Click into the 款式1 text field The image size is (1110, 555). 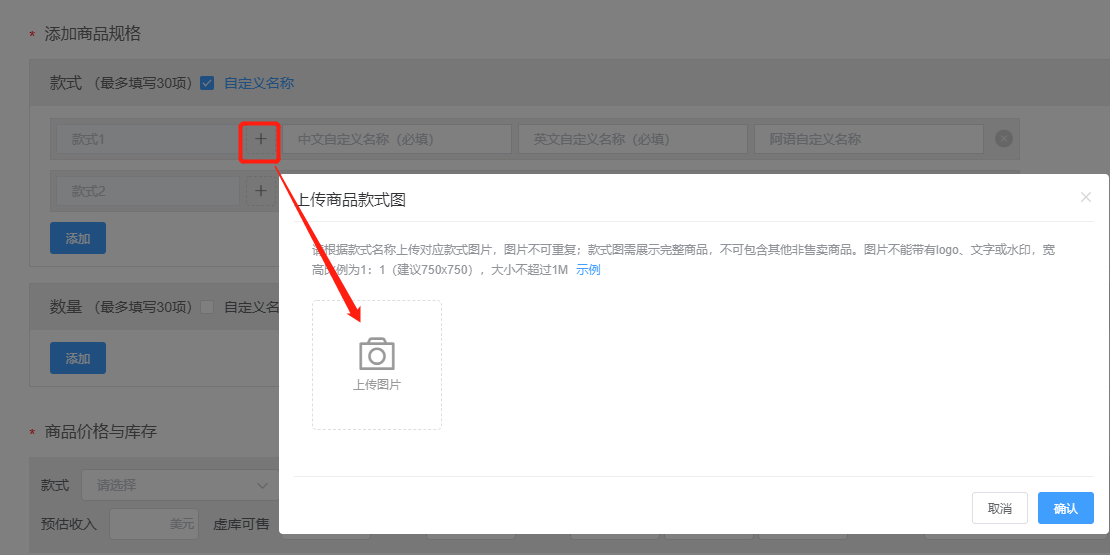click(146, 139)
